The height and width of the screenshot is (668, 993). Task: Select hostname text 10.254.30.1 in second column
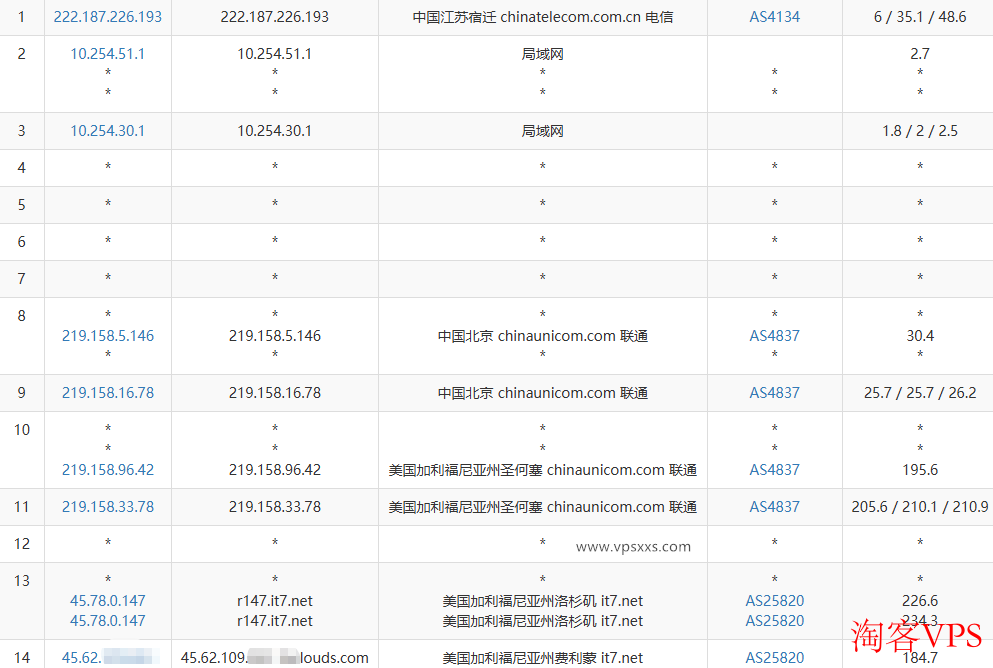click(x=275, y=131)
